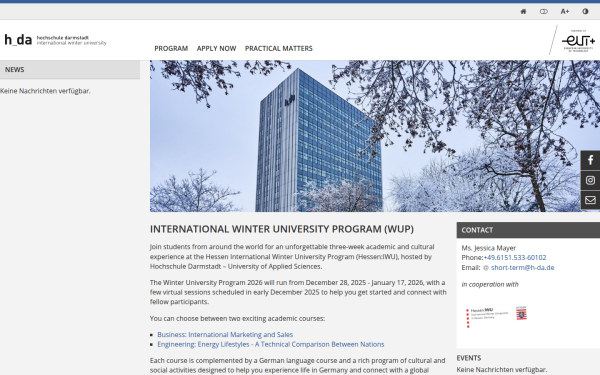
Task: Open the EUT+ member logo
Action: [x=578, y=40]
